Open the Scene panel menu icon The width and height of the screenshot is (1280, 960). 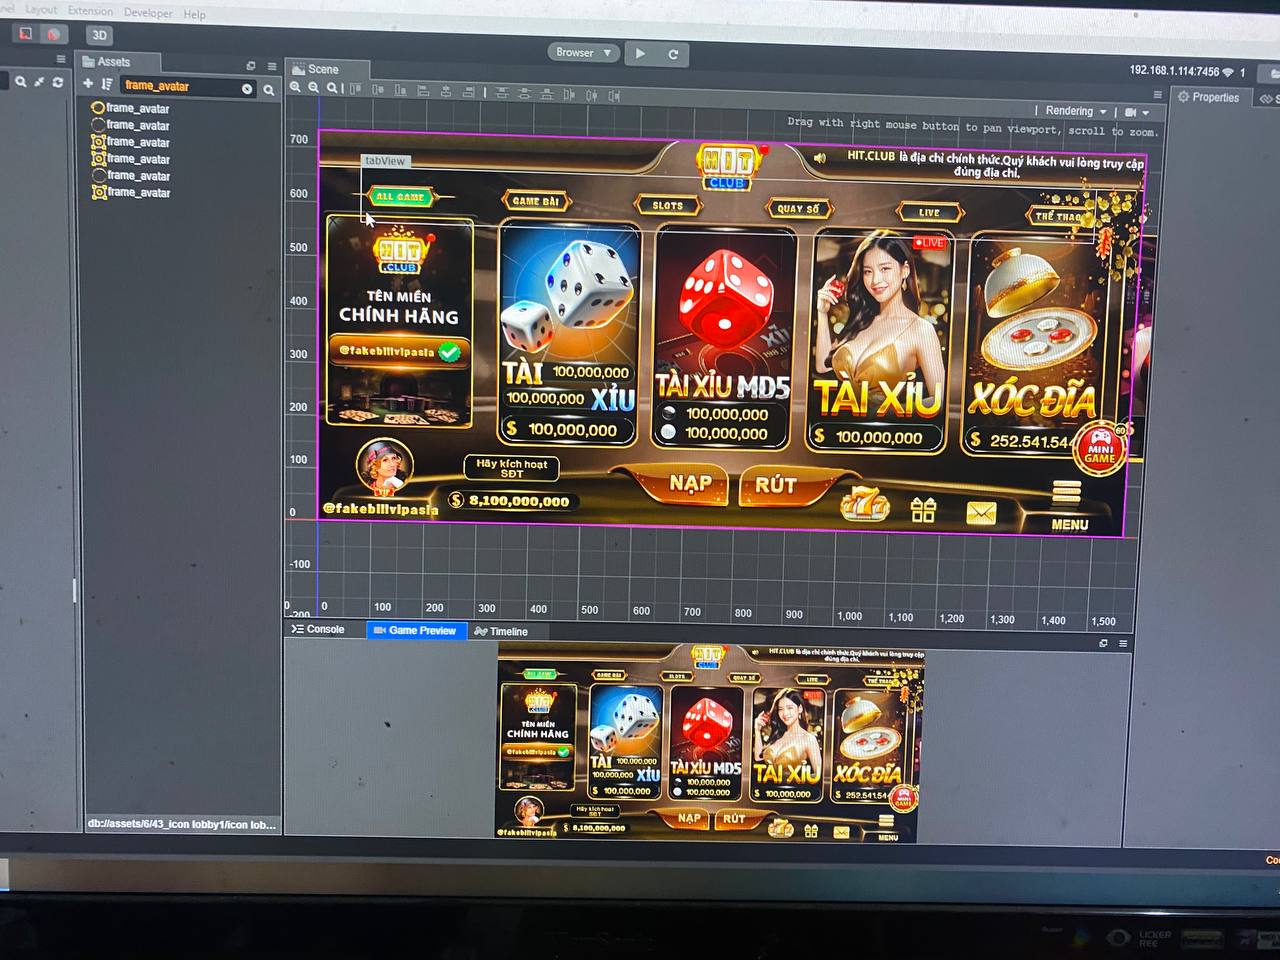coord(1157,94)
